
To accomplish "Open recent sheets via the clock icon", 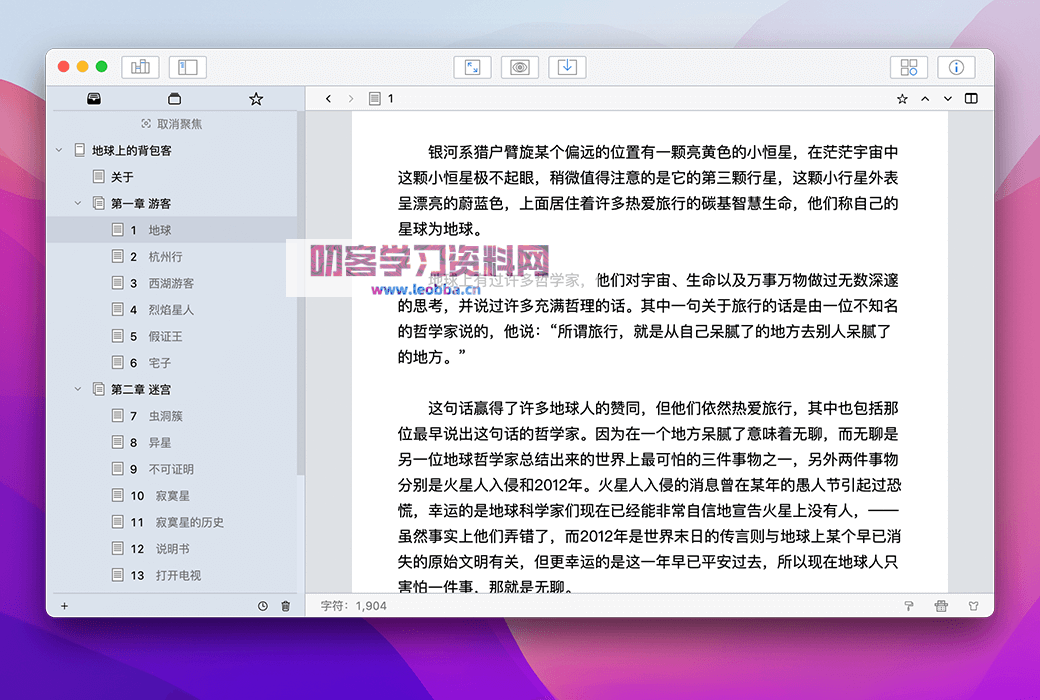I will [x=261, y=605].
